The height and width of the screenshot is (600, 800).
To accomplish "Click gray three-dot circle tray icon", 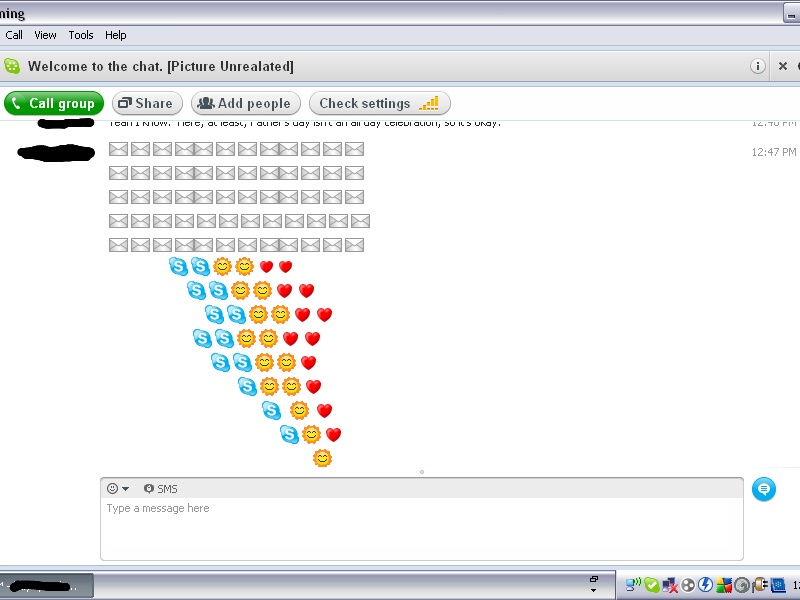I will coord(688,585).
